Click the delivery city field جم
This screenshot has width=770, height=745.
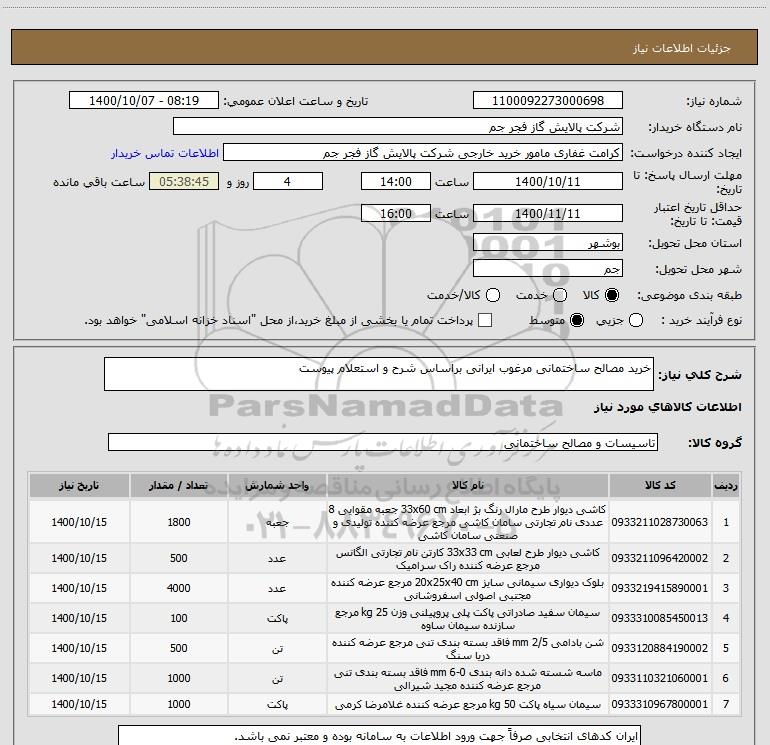pyautogui.click(x=548, y=268)
